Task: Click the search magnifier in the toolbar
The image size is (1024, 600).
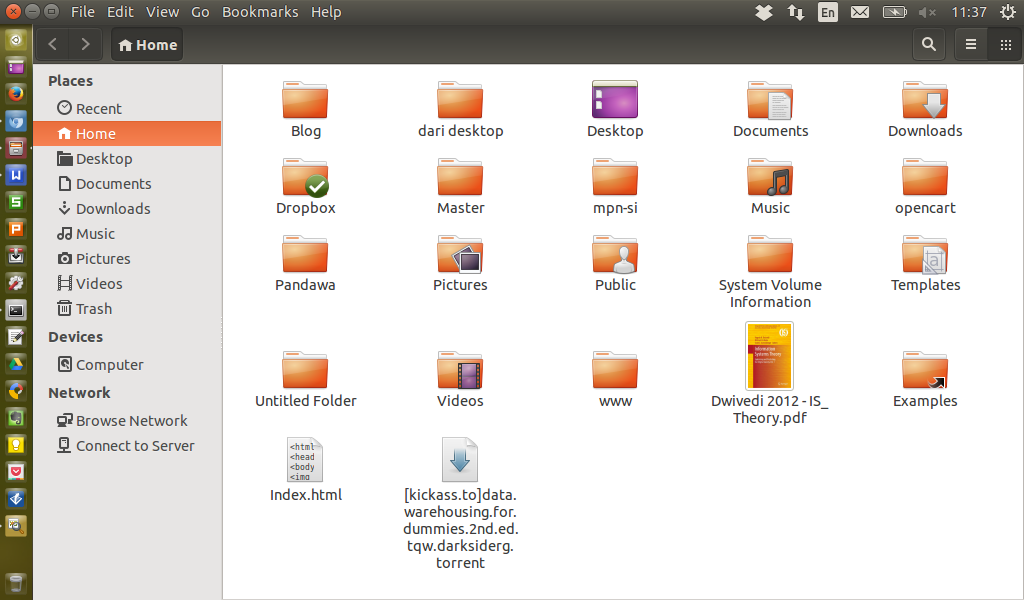Action: pyautogui.click(x=928, y=44)
